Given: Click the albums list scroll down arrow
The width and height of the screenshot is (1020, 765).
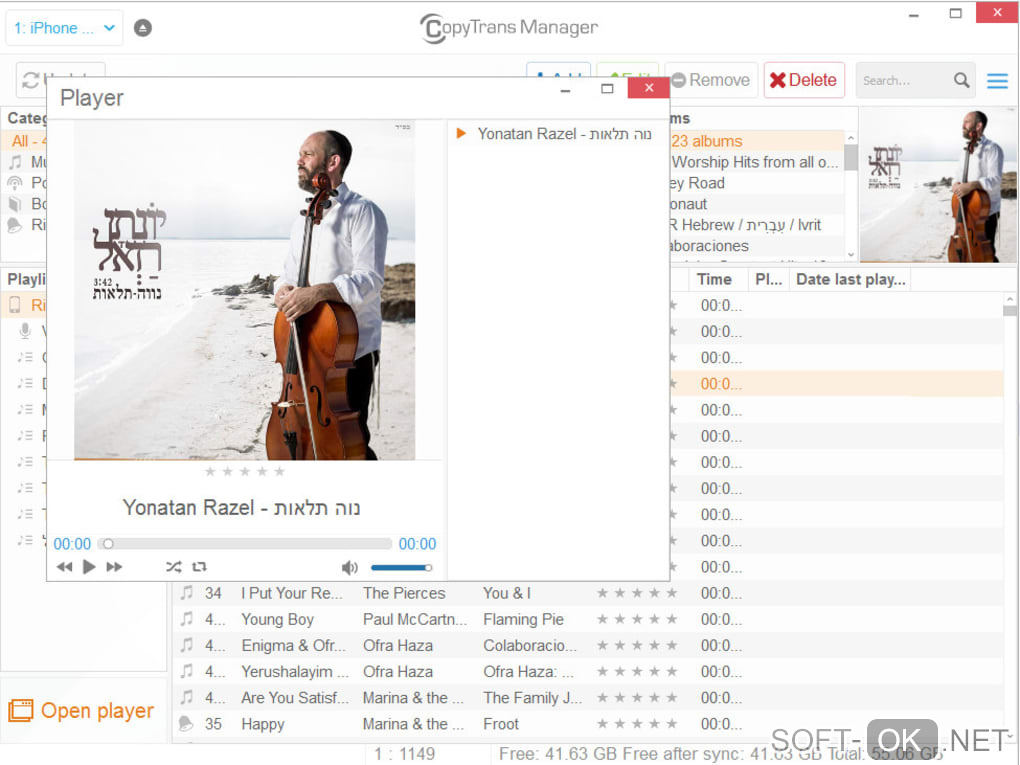Looking at the screenshot, I should tap(851, 254).
